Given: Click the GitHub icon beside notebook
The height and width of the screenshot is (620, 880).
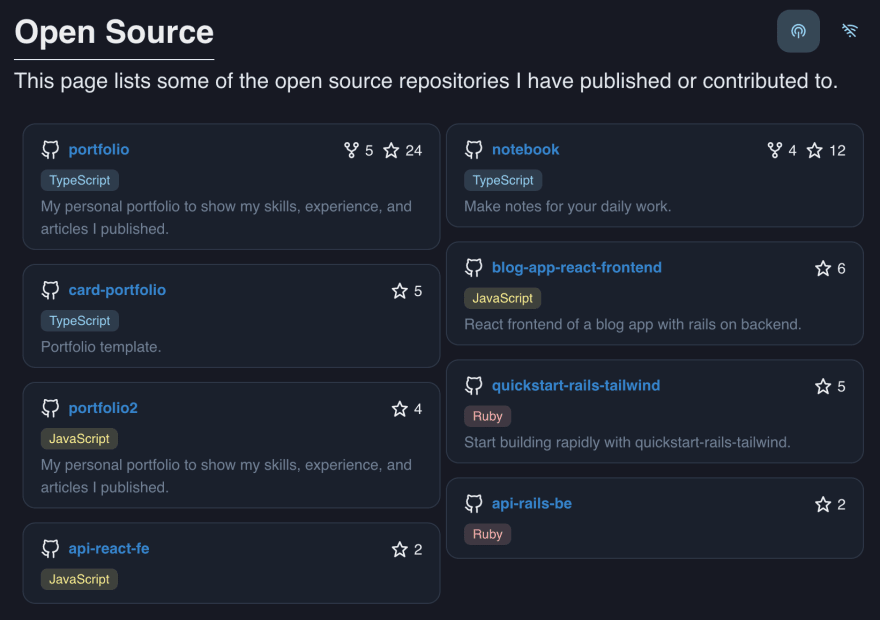Looking at the screenshot, I should [474, 150].
